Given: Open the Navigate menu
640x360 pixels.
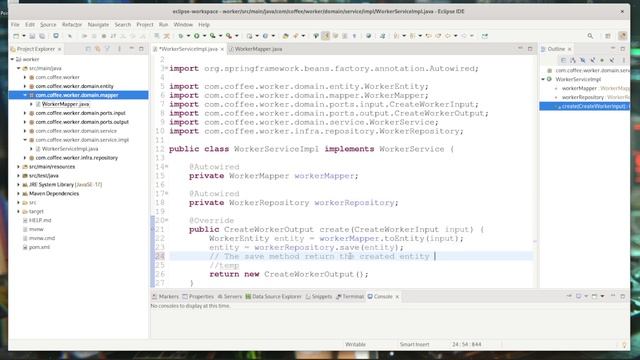Looking at the screenshot, I should [x=98, y=24].
